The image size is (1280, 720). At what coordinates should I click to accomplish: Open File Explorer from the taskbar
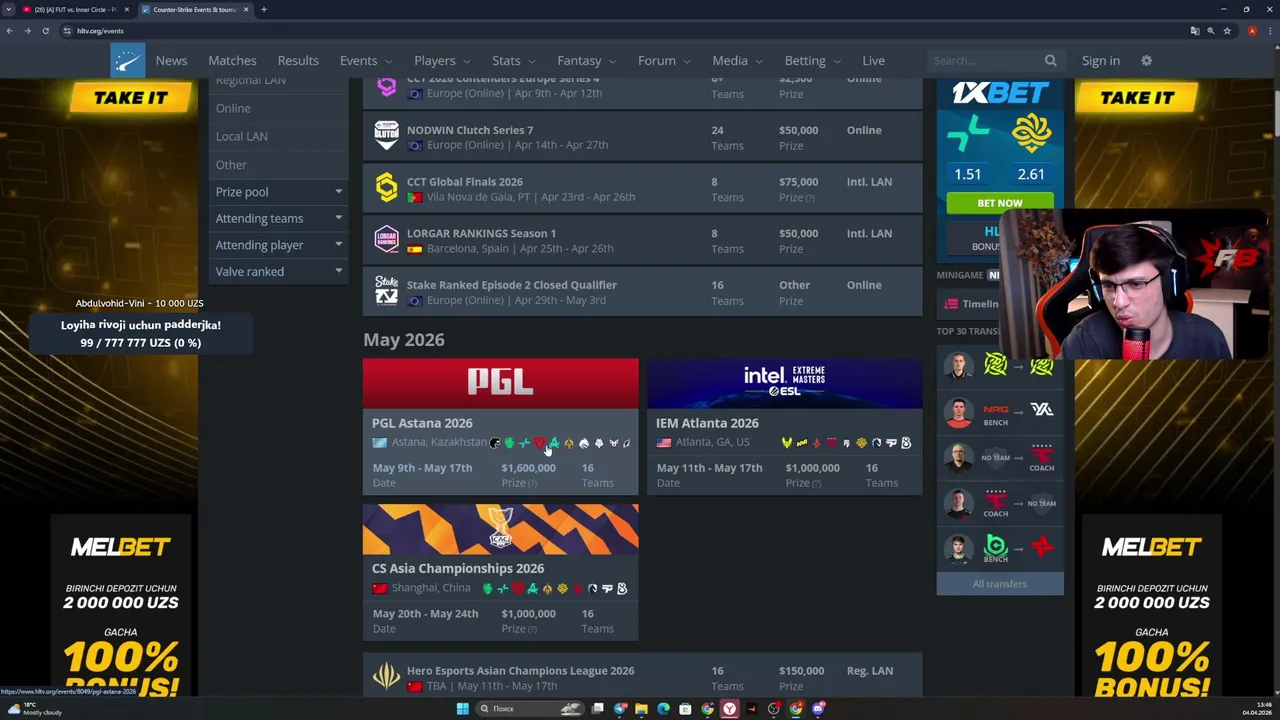tap(641, 709)
